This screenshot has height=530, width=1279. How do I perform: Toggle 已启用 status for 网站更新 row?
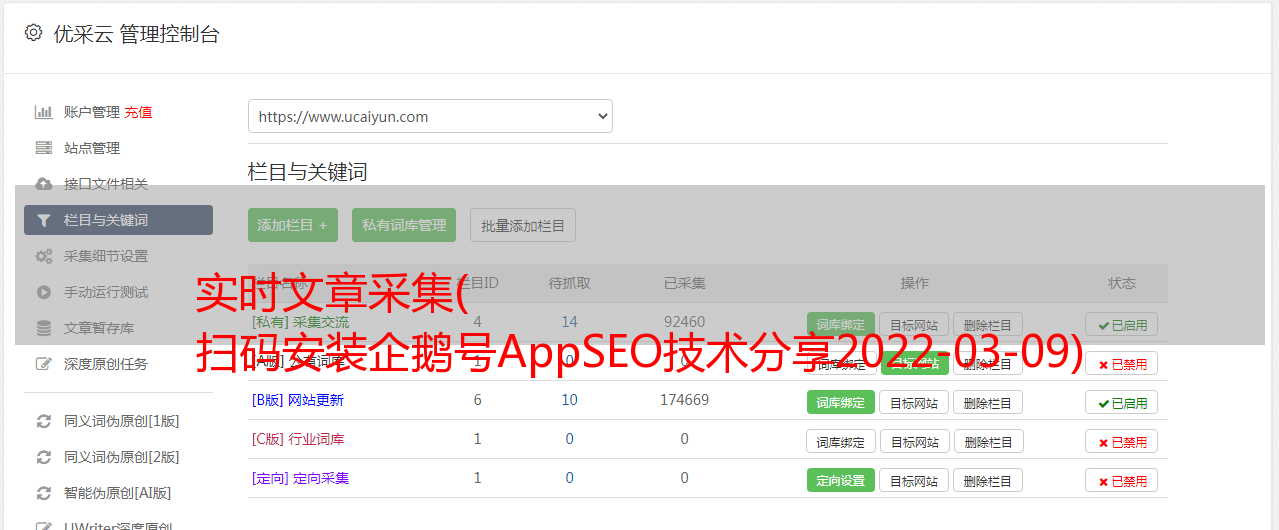click(1122, 402)
